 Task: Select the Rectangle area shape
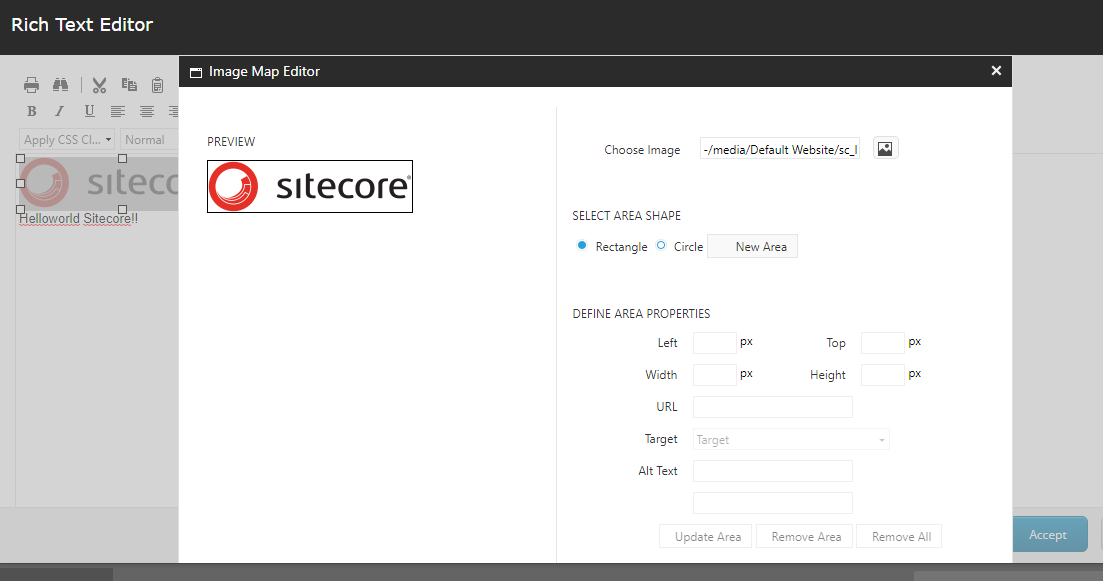pos(582,245)
